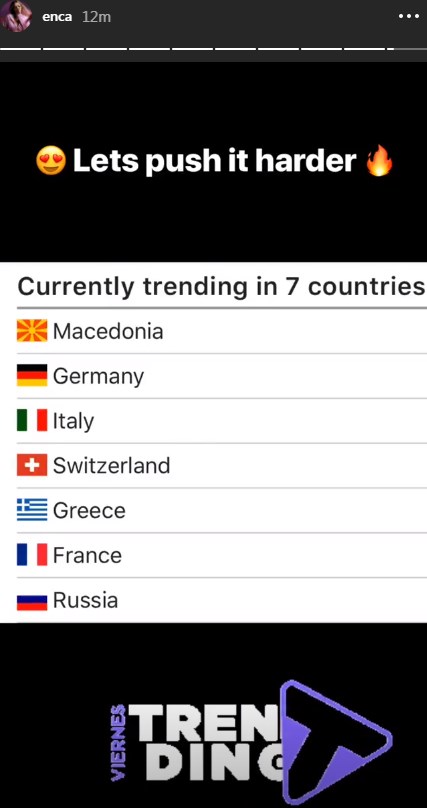Select the Greece country label
This screenshot has width=427, height=808.
coord(89,511)
